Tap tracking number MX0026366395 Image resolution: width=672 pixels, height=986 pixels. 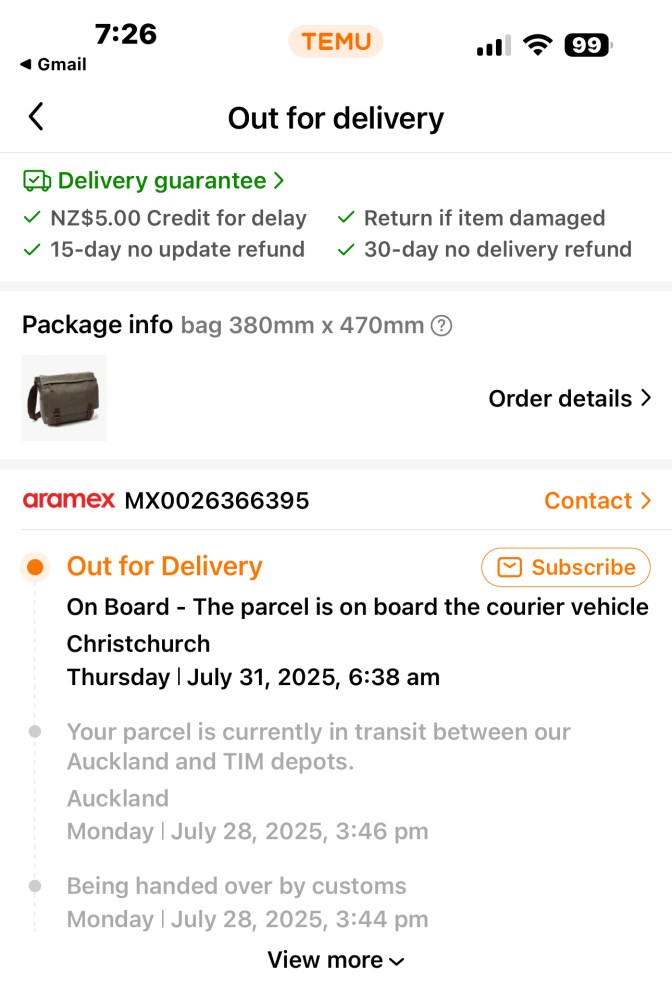[x=217, y=501]
